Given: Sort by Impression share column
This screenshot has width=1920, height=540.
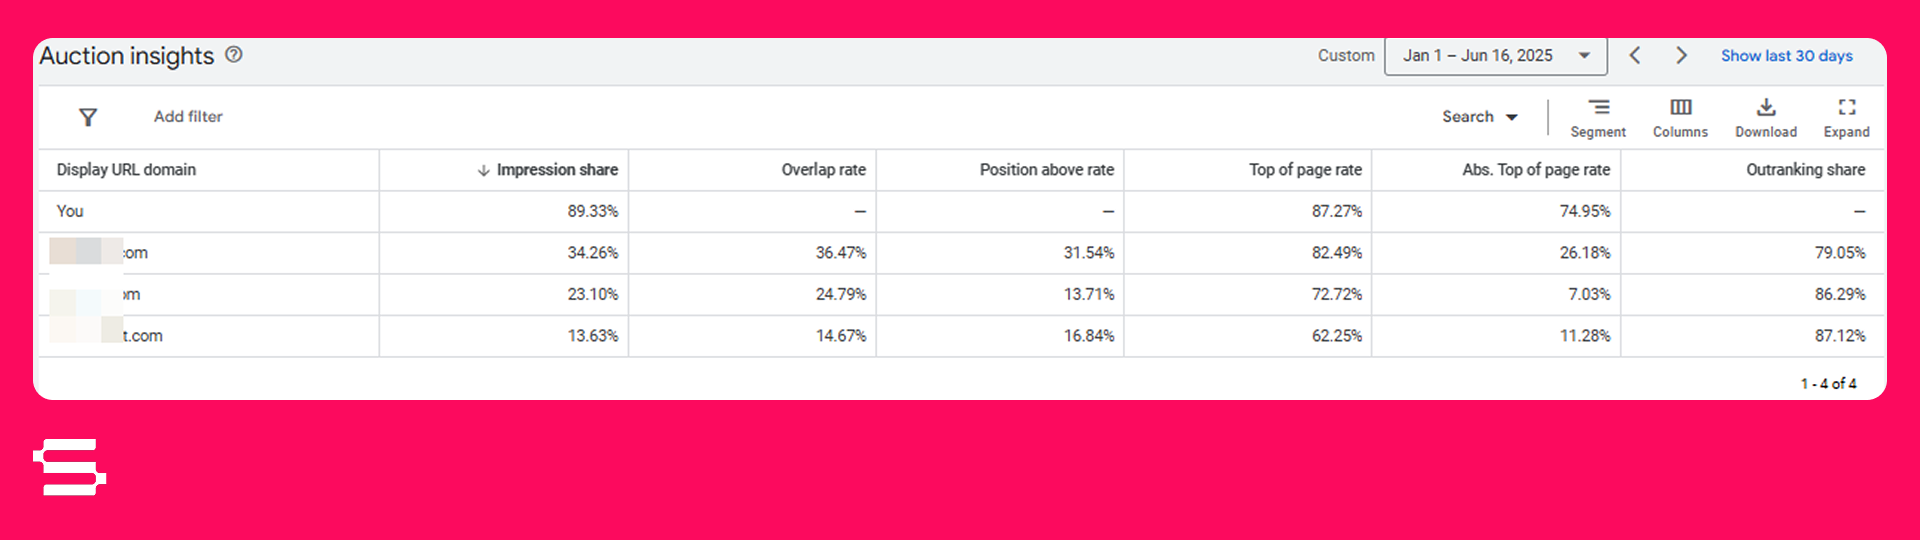Looking at the screenshot, I should coord(556,170).
